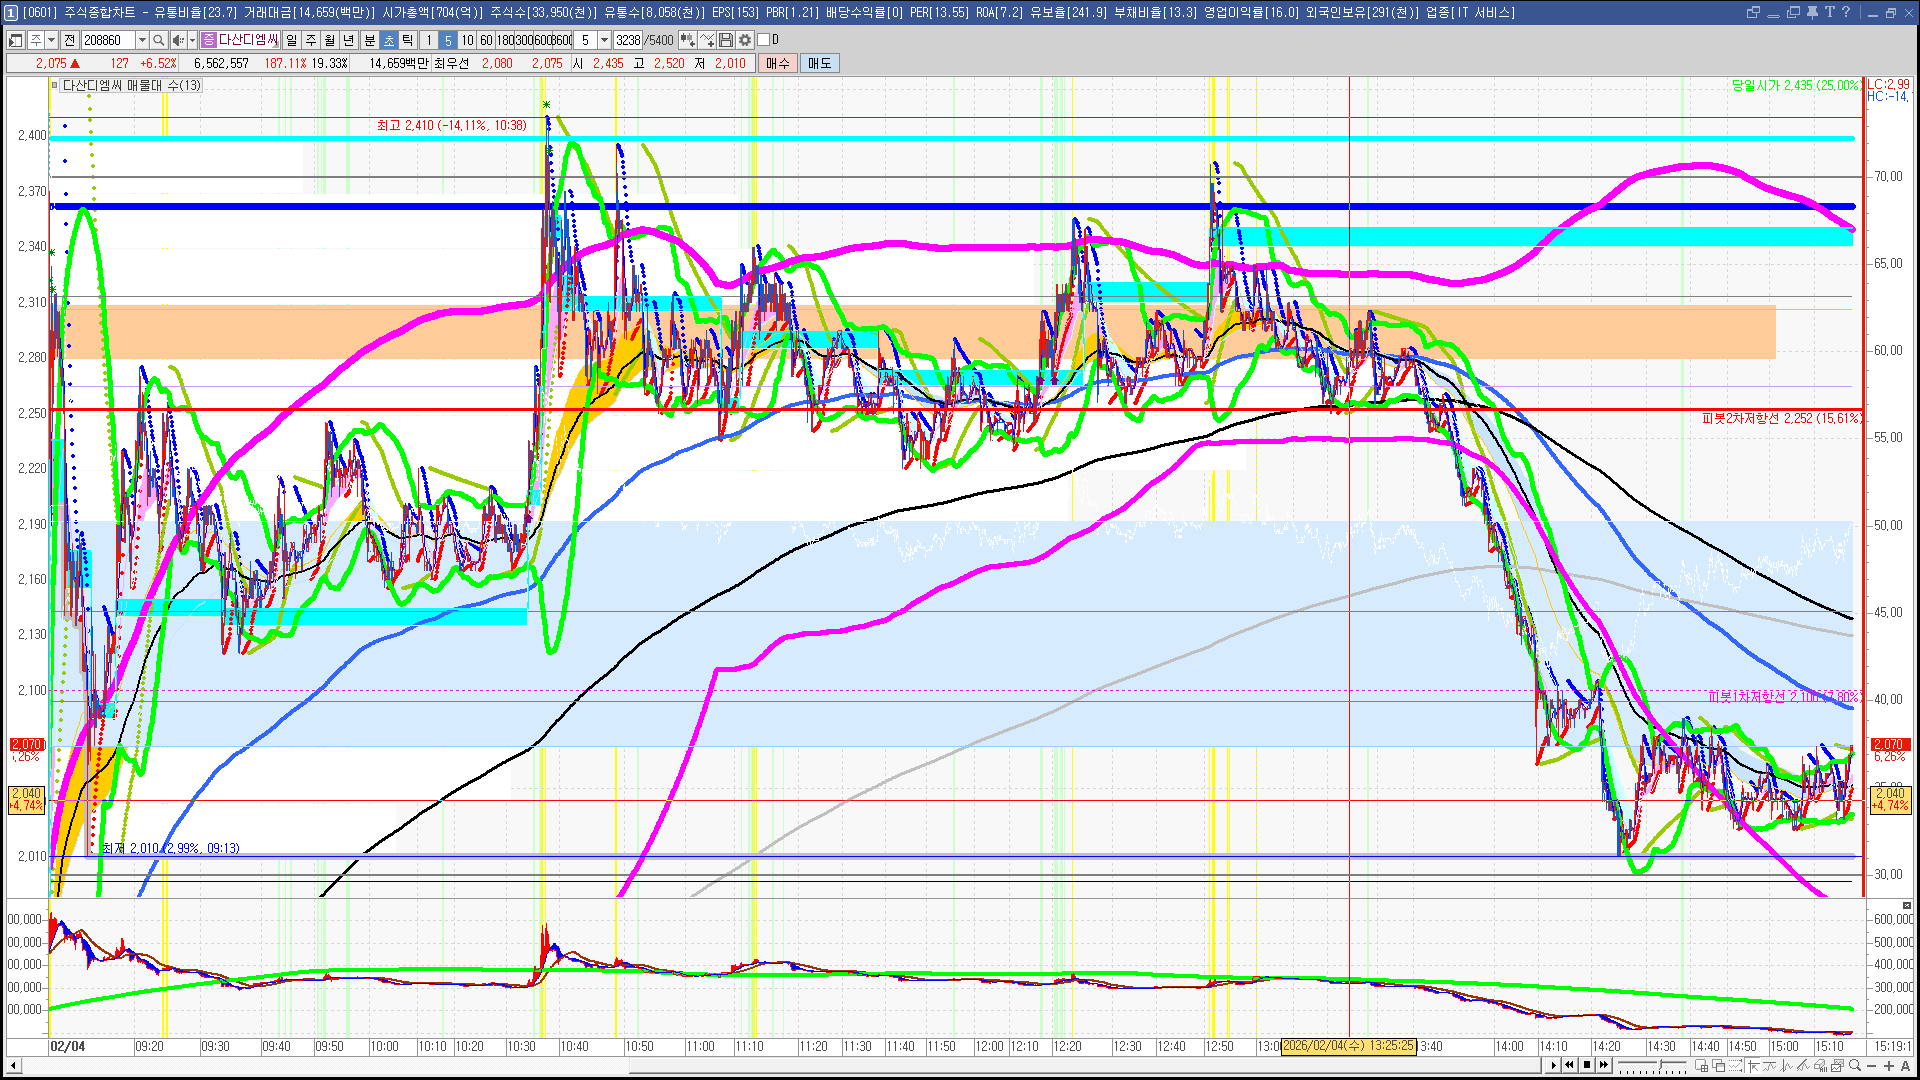Open the interval value 5 dropdown
Image resolution: width=1920 pixels, height=1080 pixels.
[604, 40]
